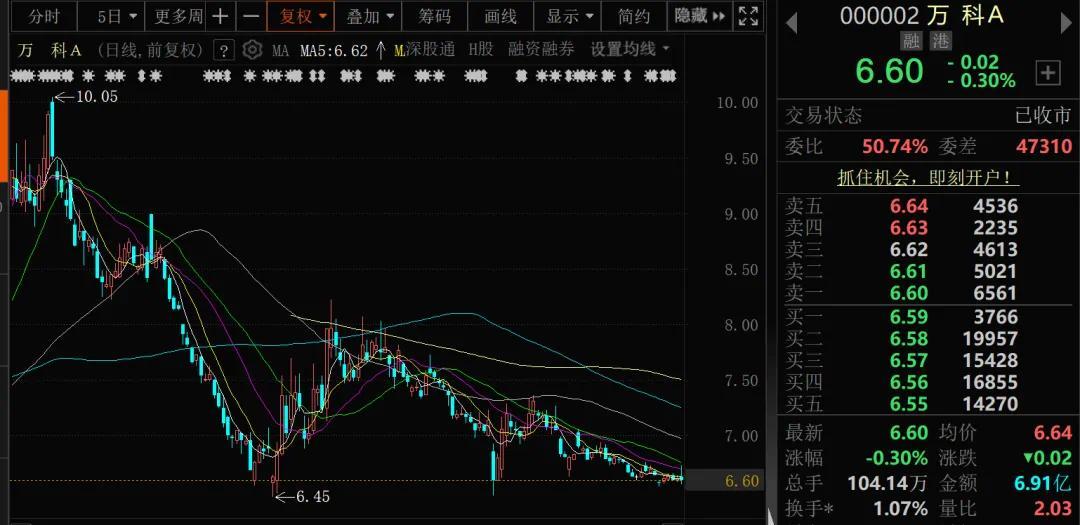
Task: Open fullscreen with the expand-arrows icon
Action: coord(748,17)
